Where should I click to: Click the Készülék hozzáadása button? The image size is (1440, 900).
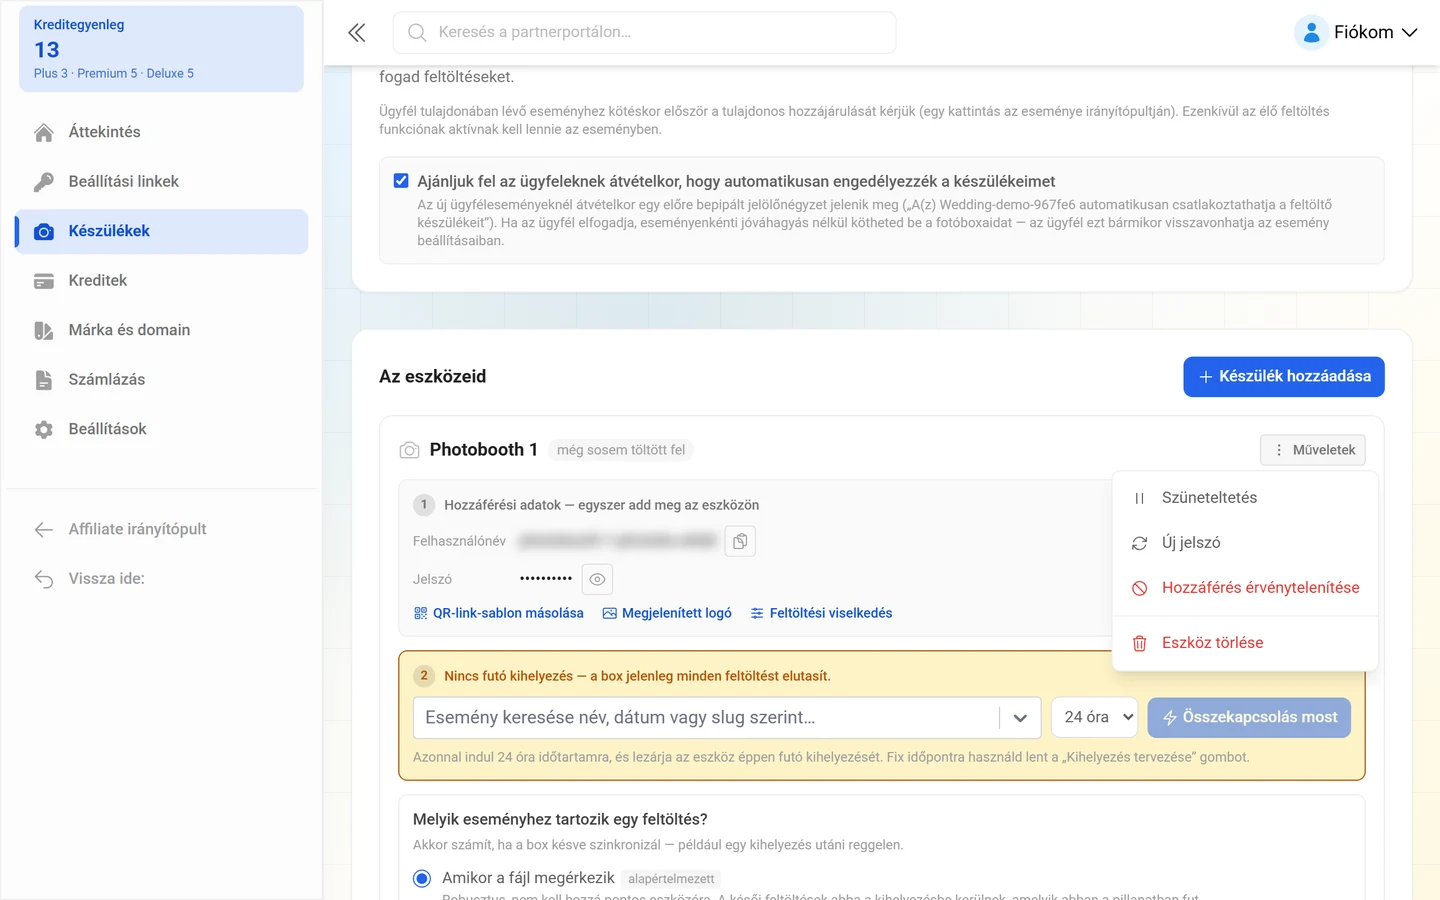tap(1284, 377)
